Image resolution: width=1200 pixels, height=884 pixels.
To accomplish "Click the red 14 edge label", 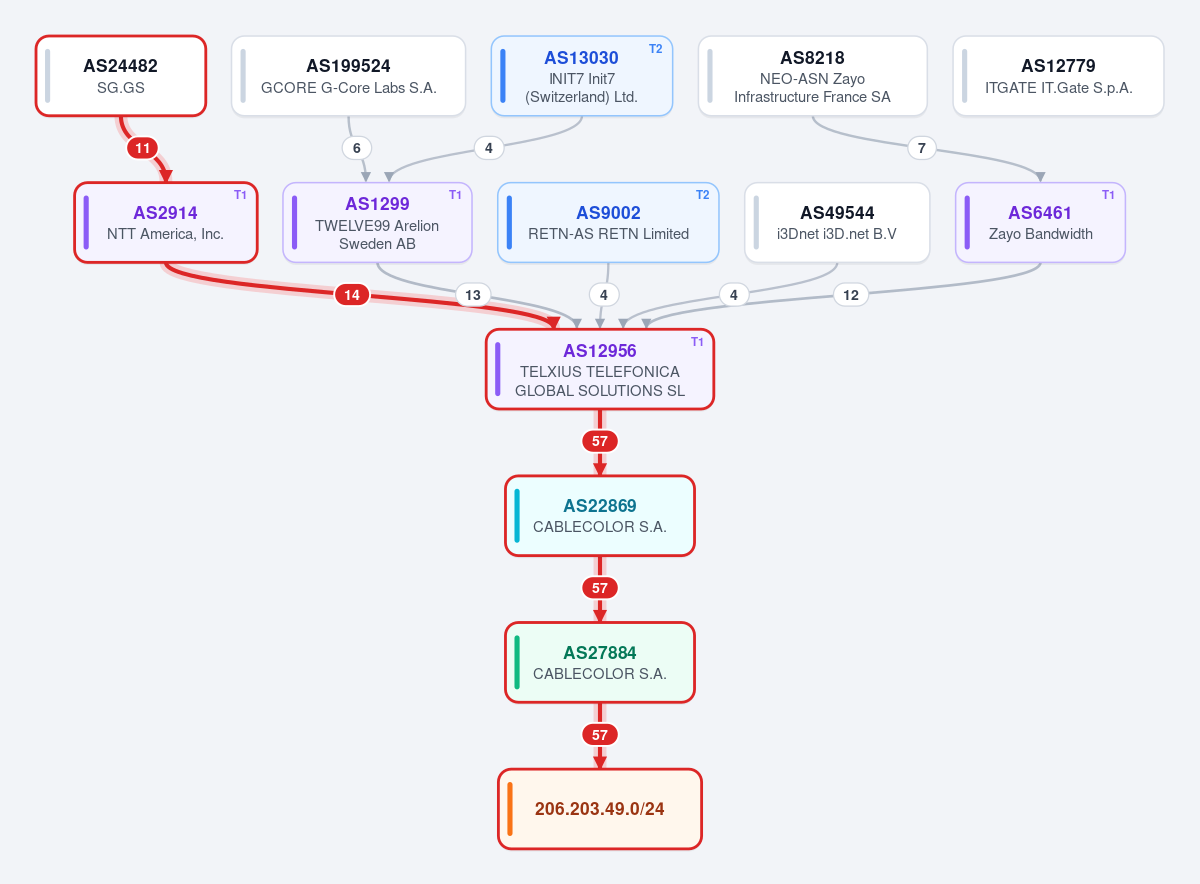I will 352,295.
